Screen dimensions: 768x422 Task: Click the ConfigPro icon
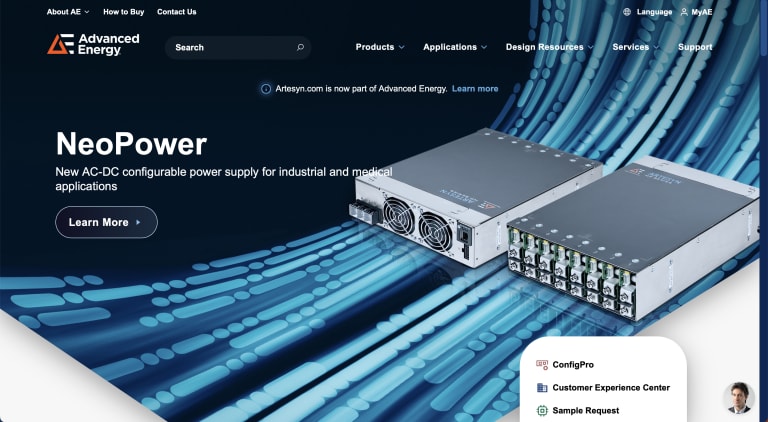542,365
